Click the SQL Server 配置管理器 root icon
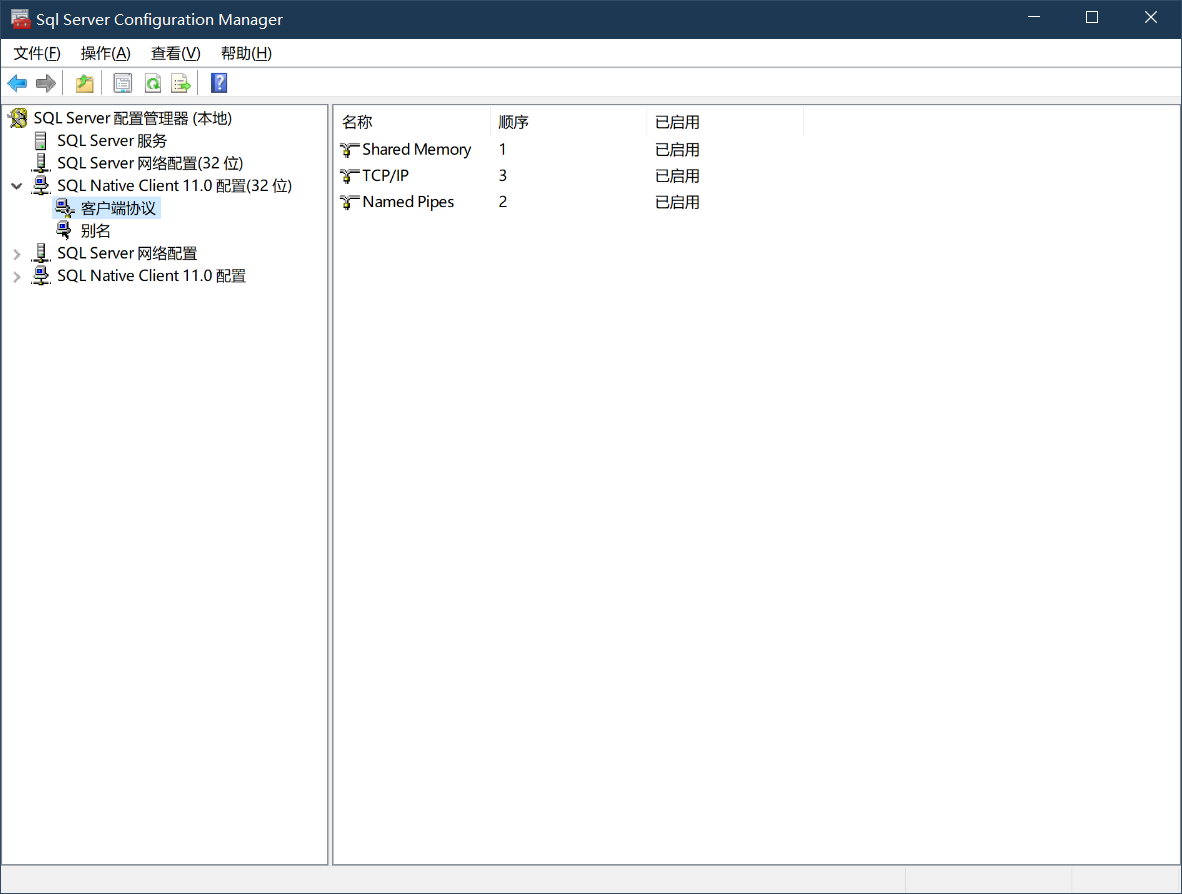The width and height of the screenshot is (1182, 894). coord(18,118)
